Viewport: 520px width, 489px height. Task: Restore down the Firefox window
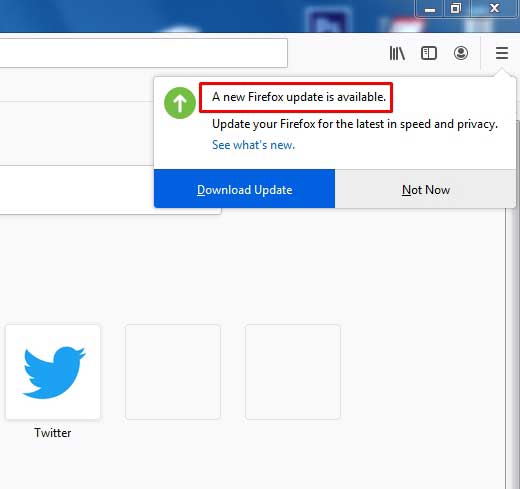(455, 9)
